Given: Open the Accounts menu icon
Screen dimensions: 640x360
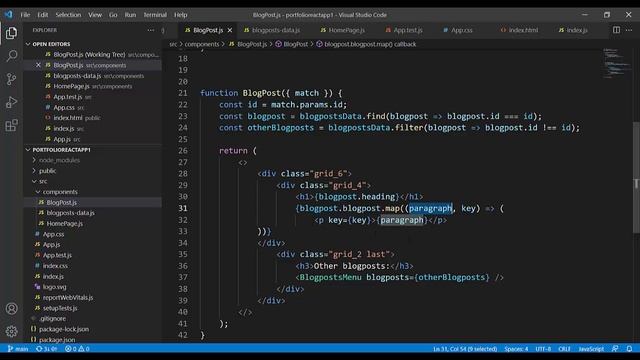Looking at the screenshot, I should coord(11,309).
